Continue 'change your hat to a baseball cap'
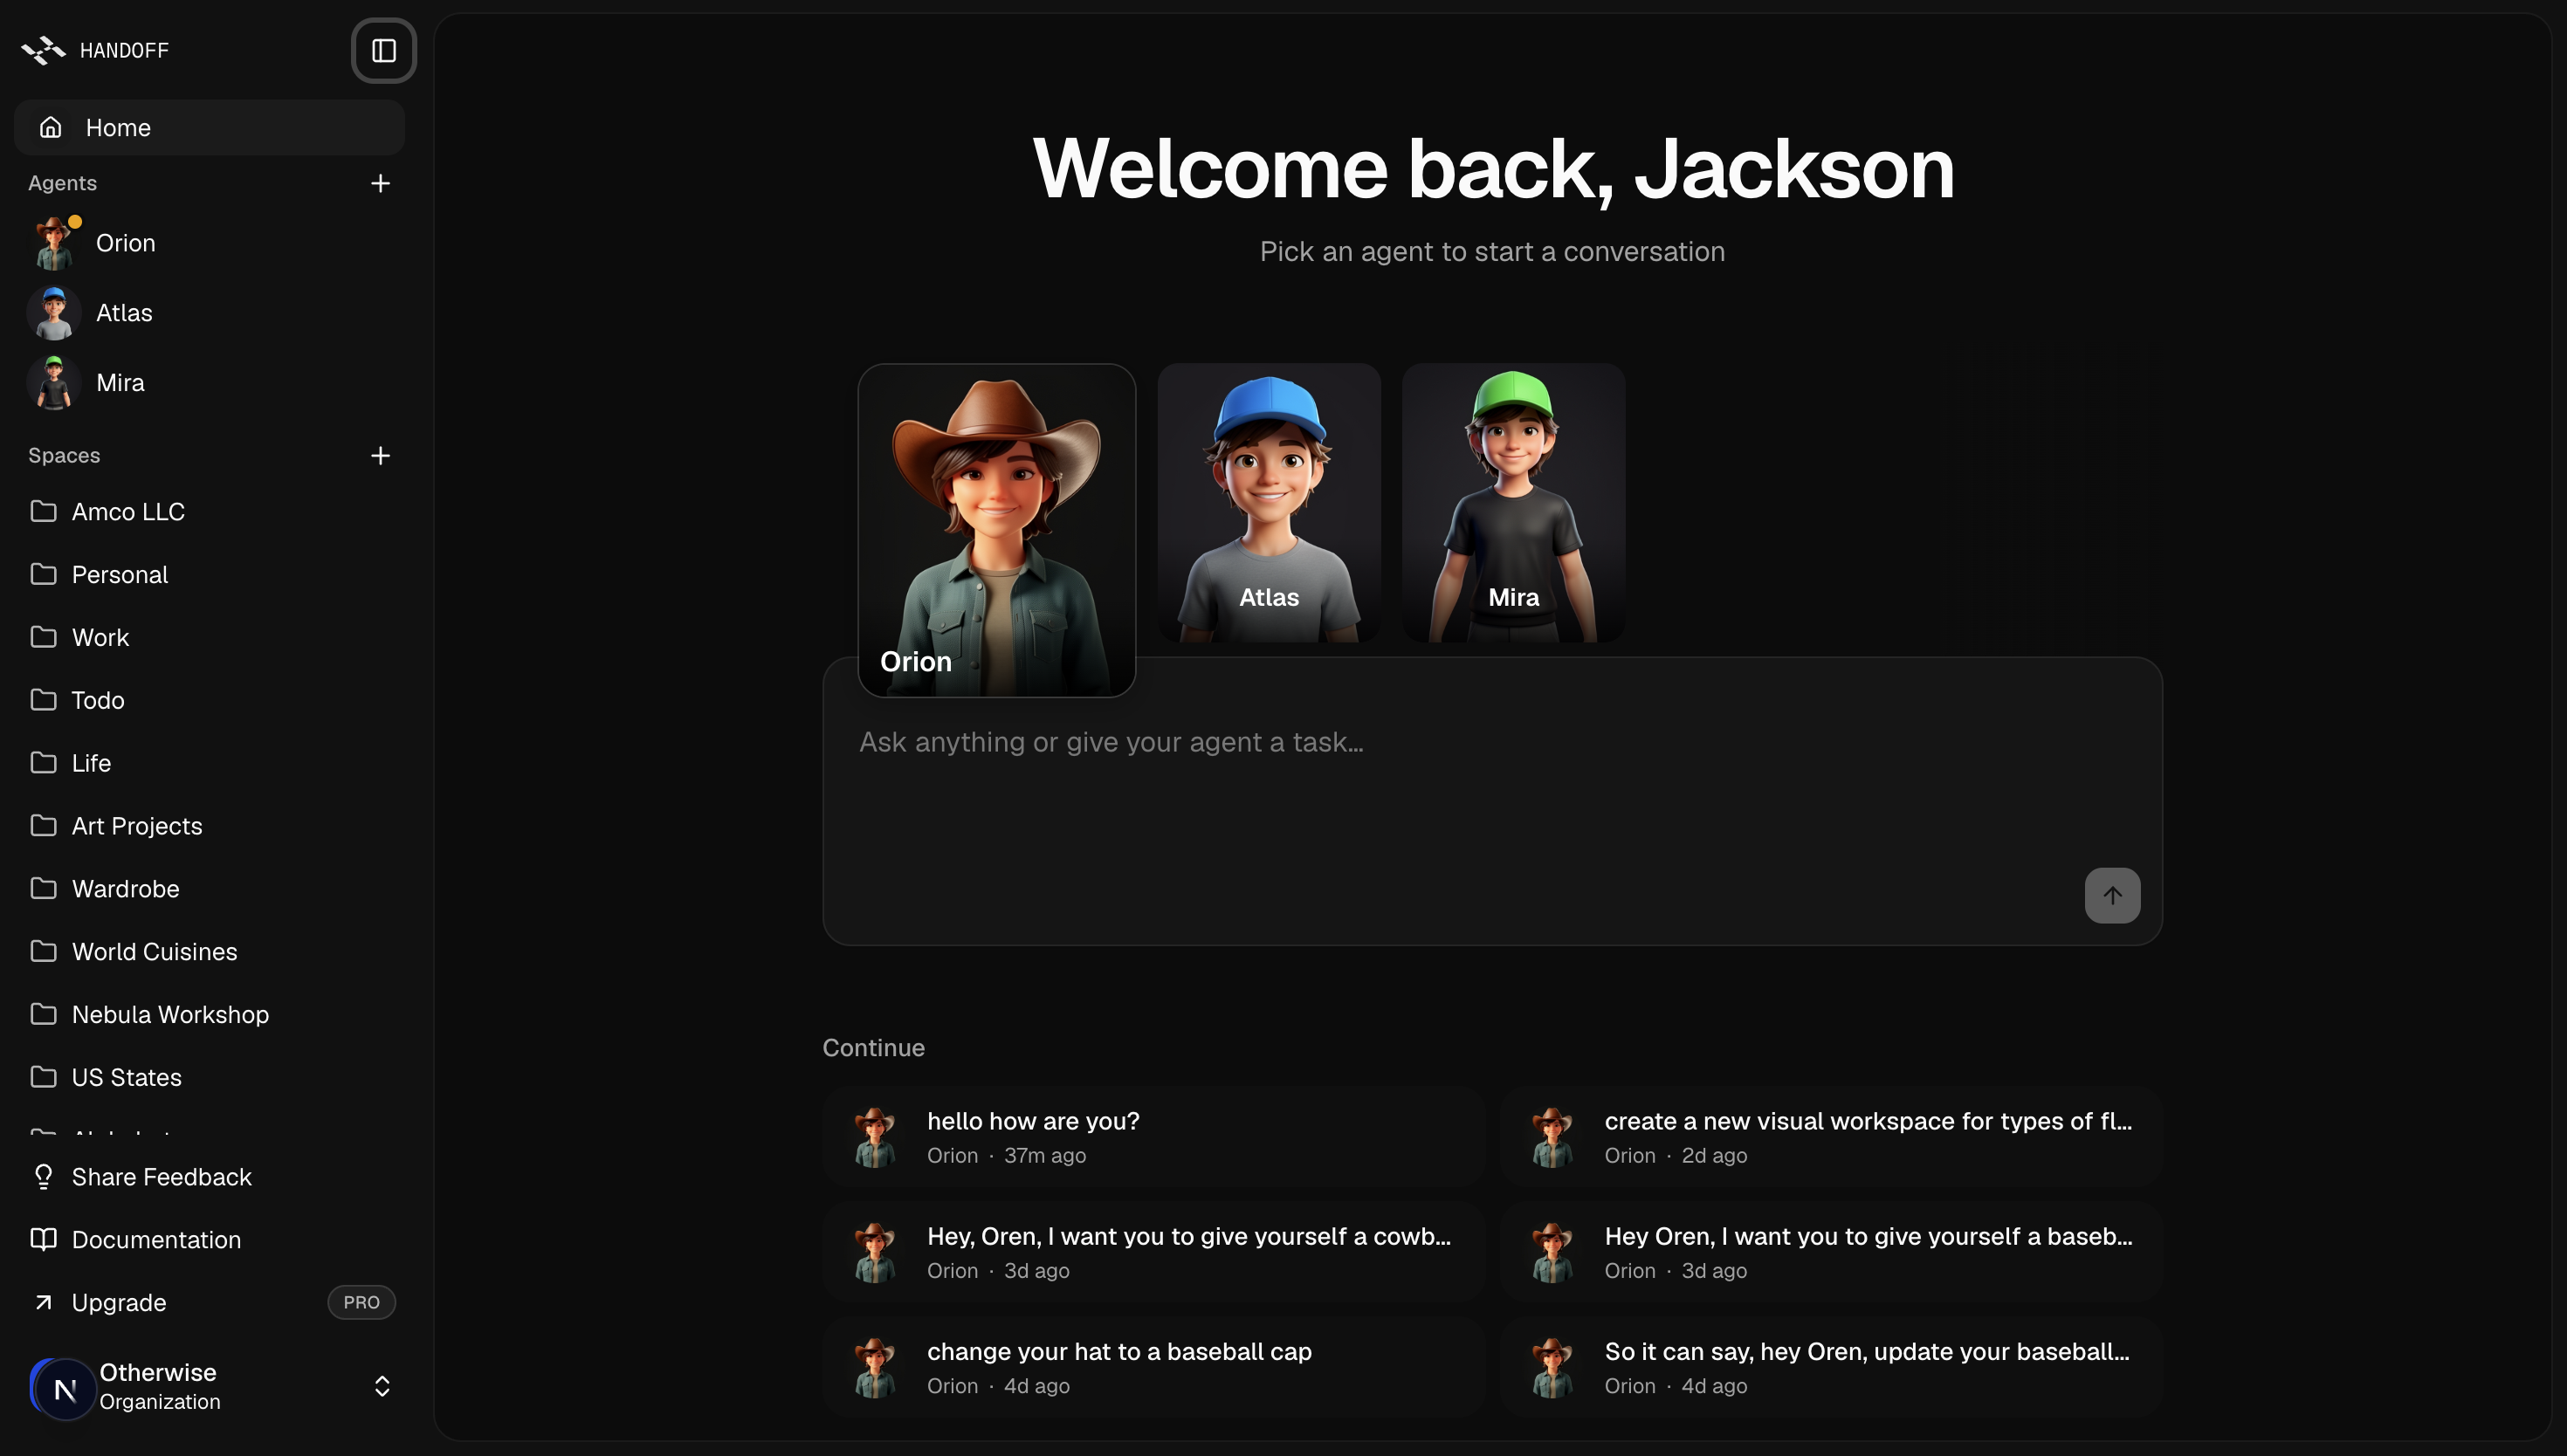Viewport: 2567px width, 1456px height. (1154, 1367)
